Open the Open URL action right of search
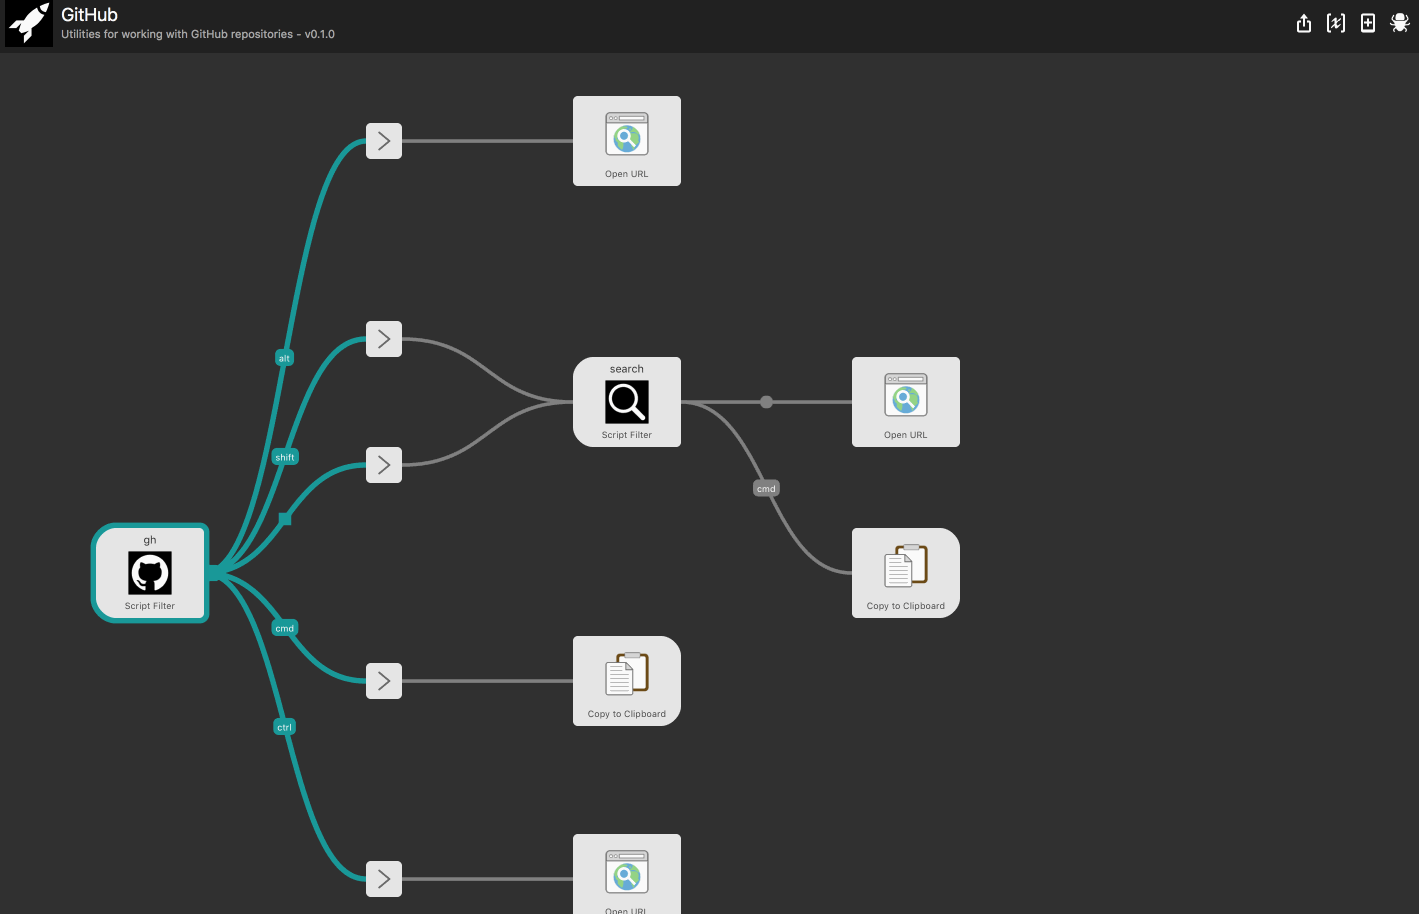 click(905, 401)
